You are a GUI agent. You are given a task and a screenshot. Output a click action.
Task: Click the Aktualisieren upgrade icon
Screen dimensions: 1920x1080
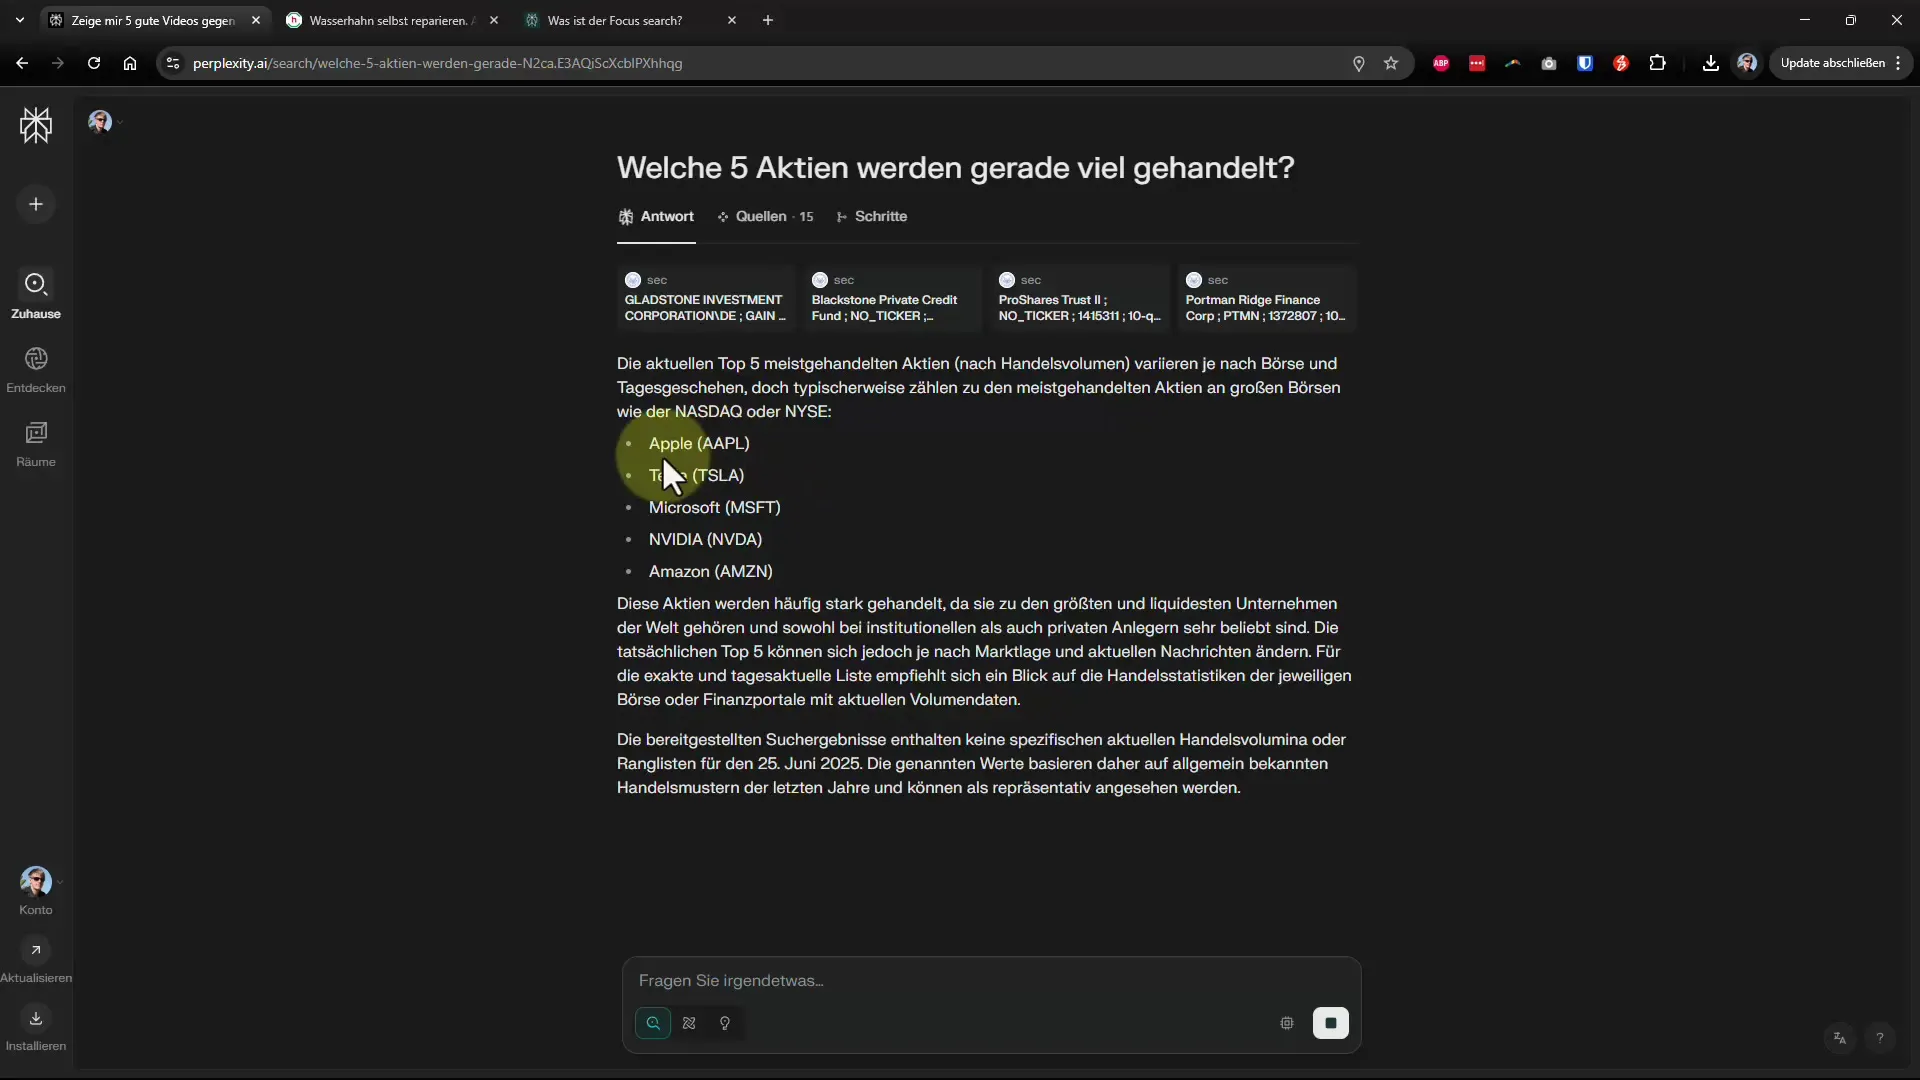point(36,950)
